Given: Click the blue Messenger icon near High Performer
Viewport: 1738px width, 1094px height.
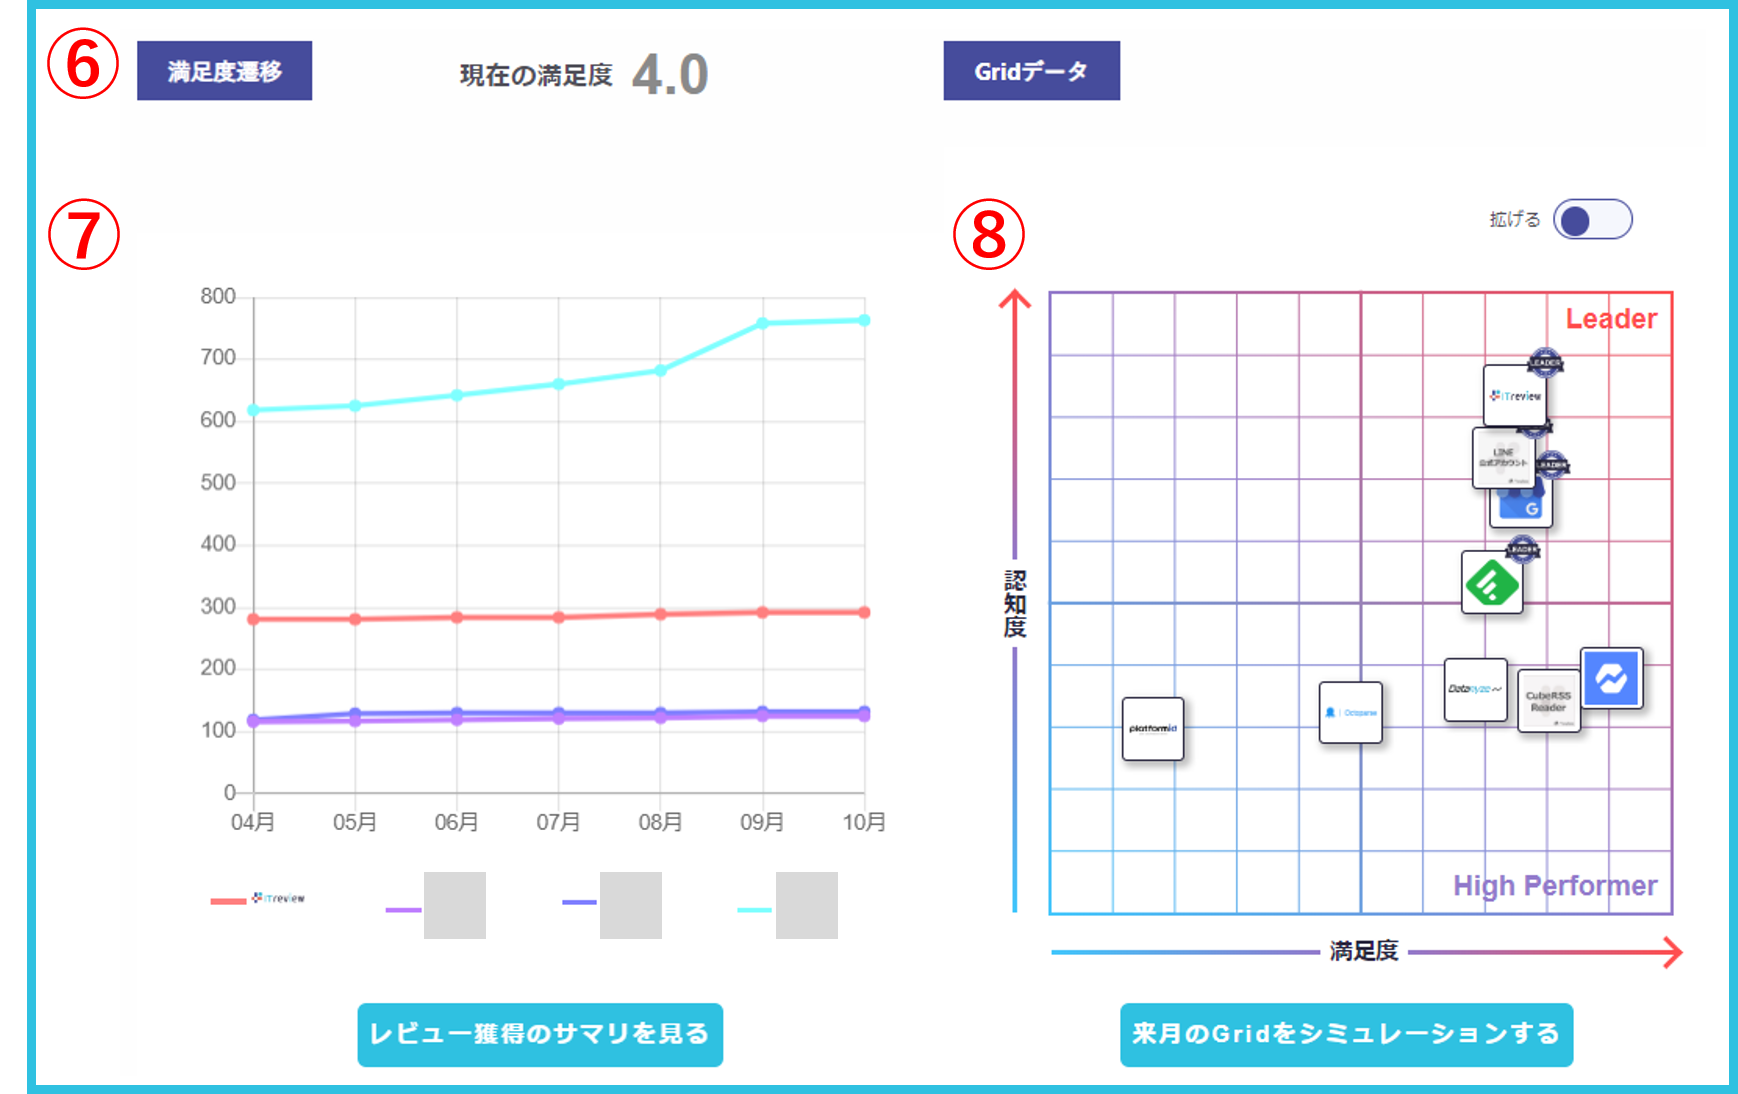Looking at the screenshot, I should pyautogui.click(x=1614, y=679).
